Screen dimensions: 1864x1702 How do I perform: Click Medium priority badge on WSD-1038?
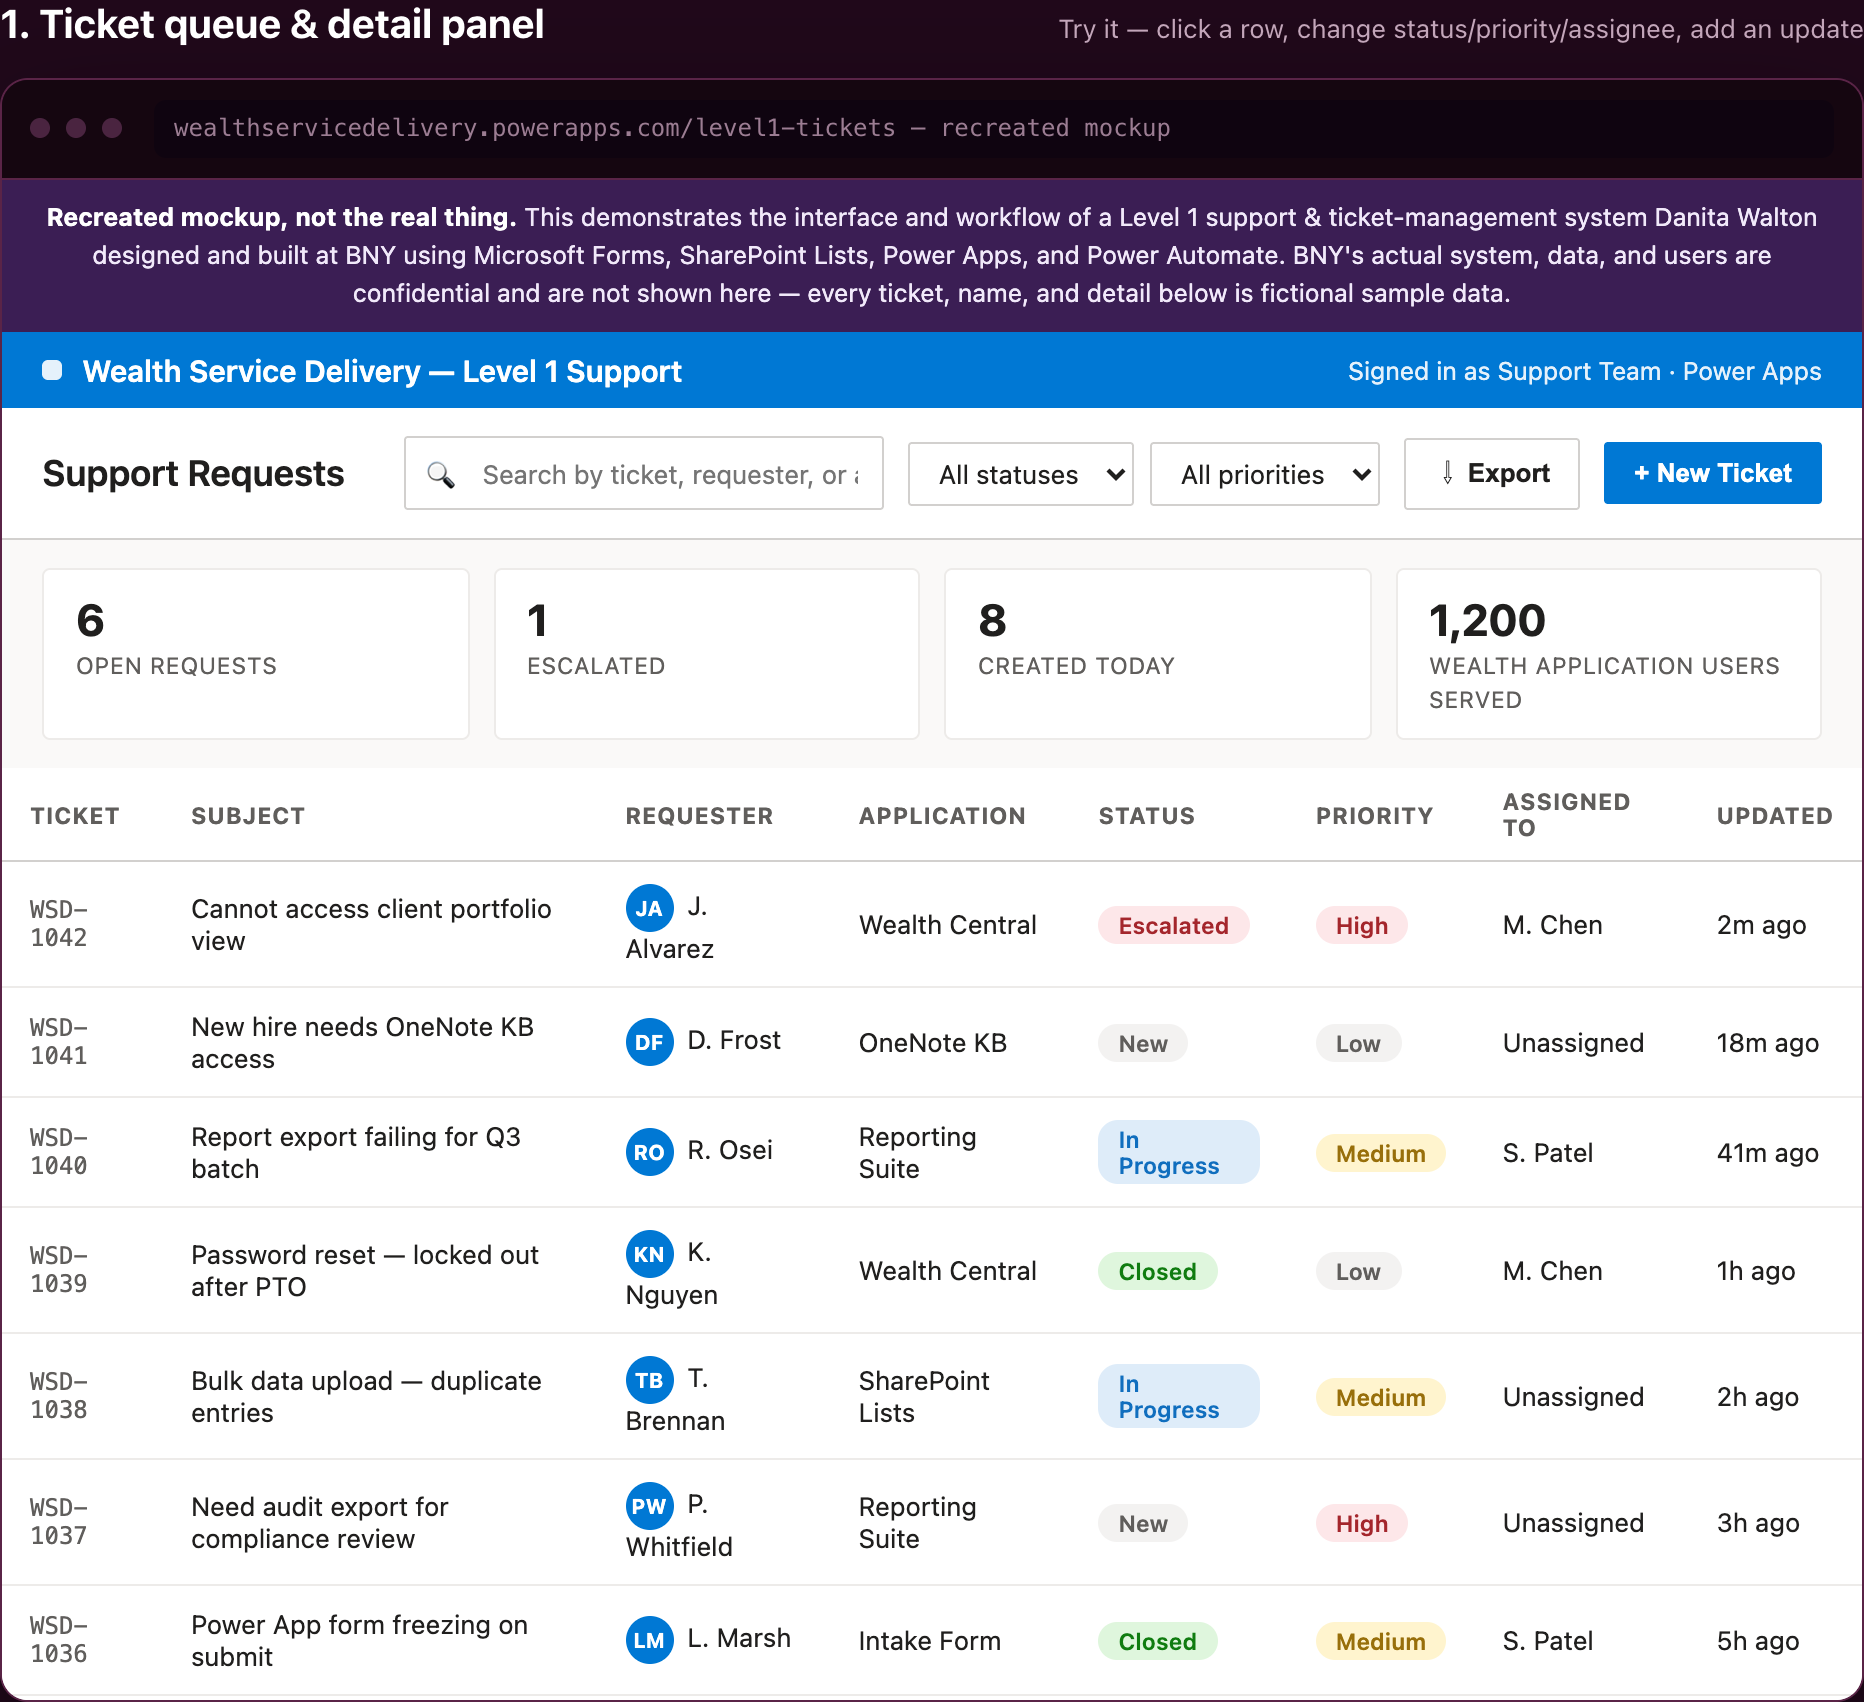point(1380,1397)
